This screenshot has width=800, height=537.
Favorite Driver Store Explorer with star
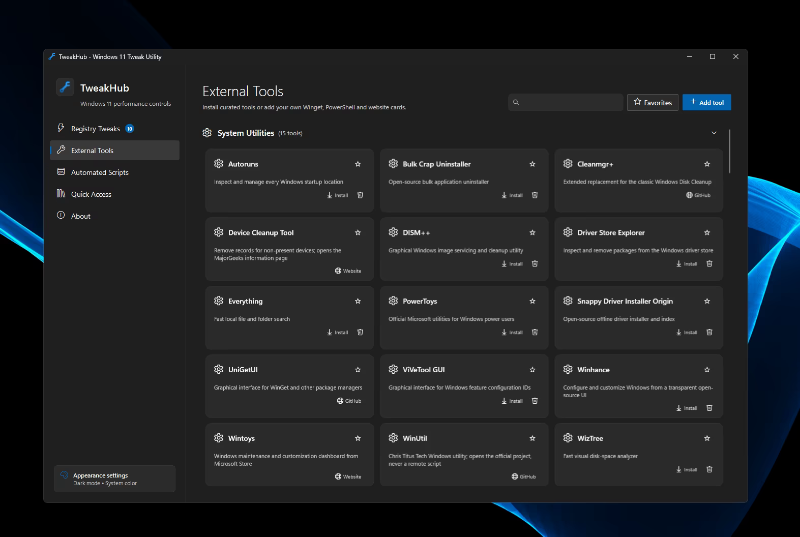(x=707, y=233)
